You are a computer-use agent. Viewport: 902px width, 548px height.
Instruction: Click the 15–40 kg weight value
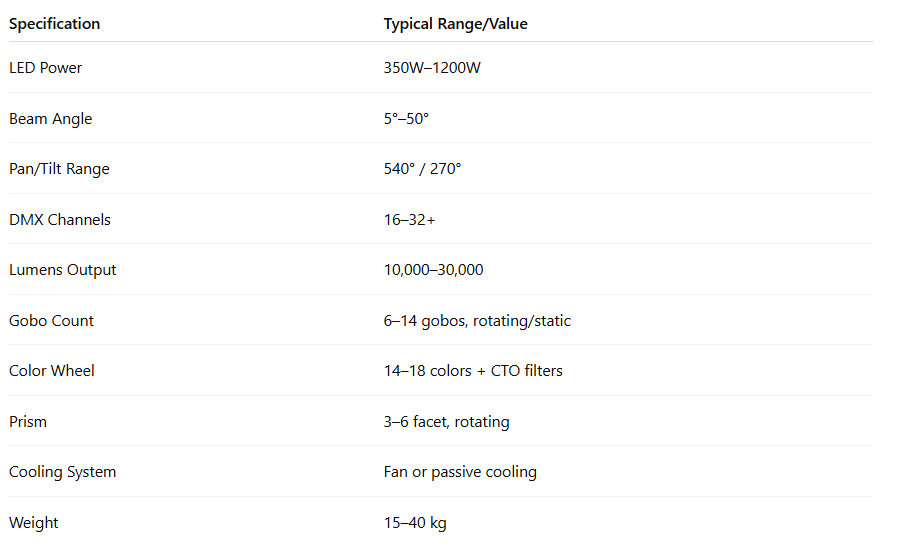(415, 523)
